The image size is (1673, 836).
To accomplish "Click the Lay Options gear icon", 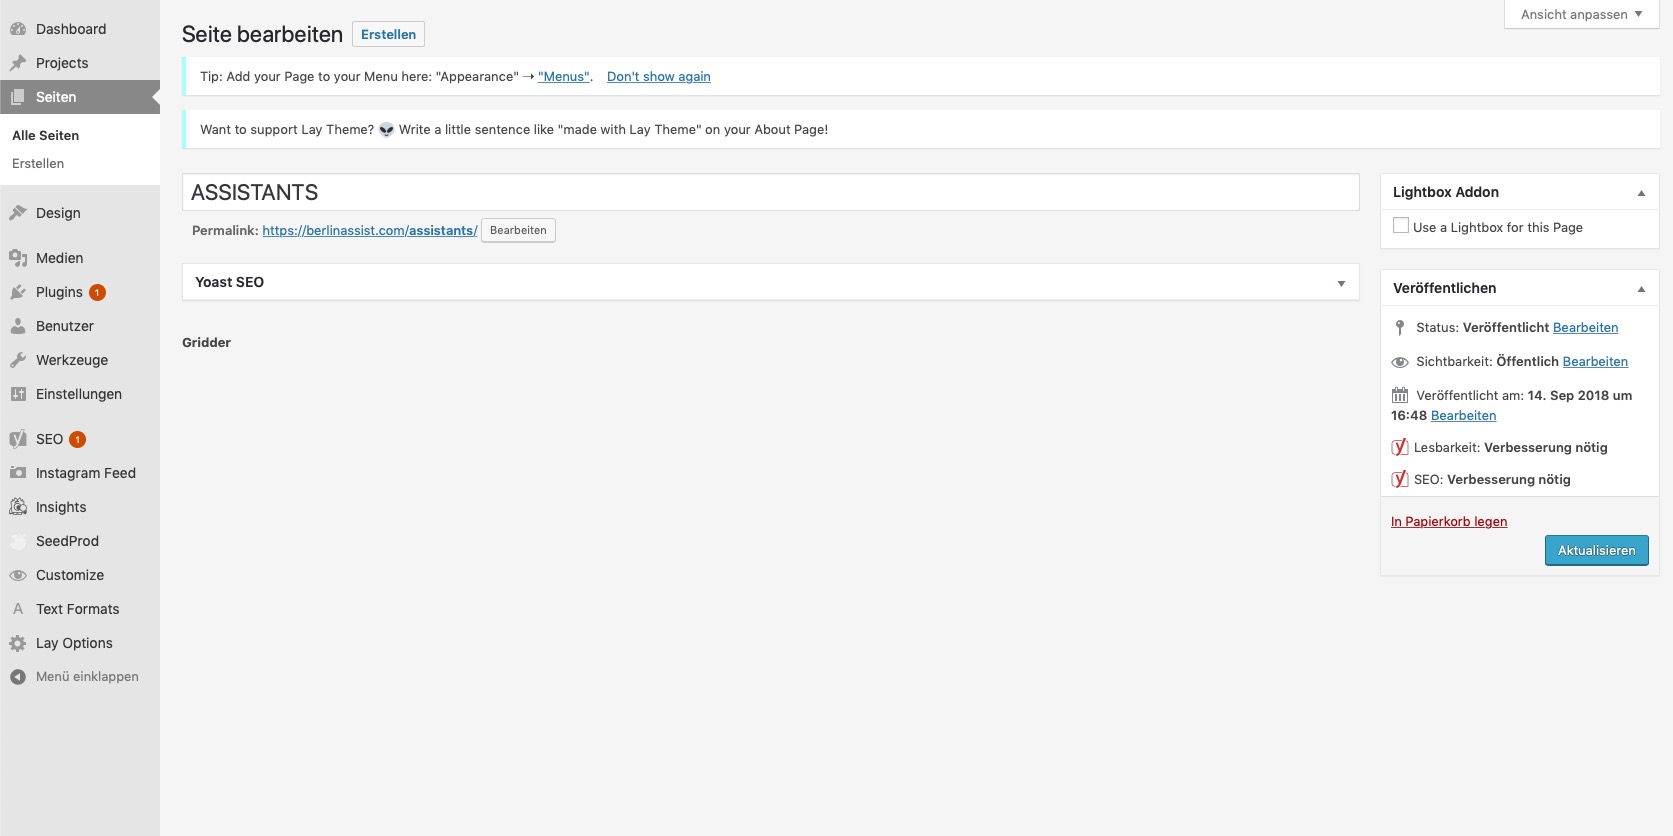I will click(x=18, y=643).
